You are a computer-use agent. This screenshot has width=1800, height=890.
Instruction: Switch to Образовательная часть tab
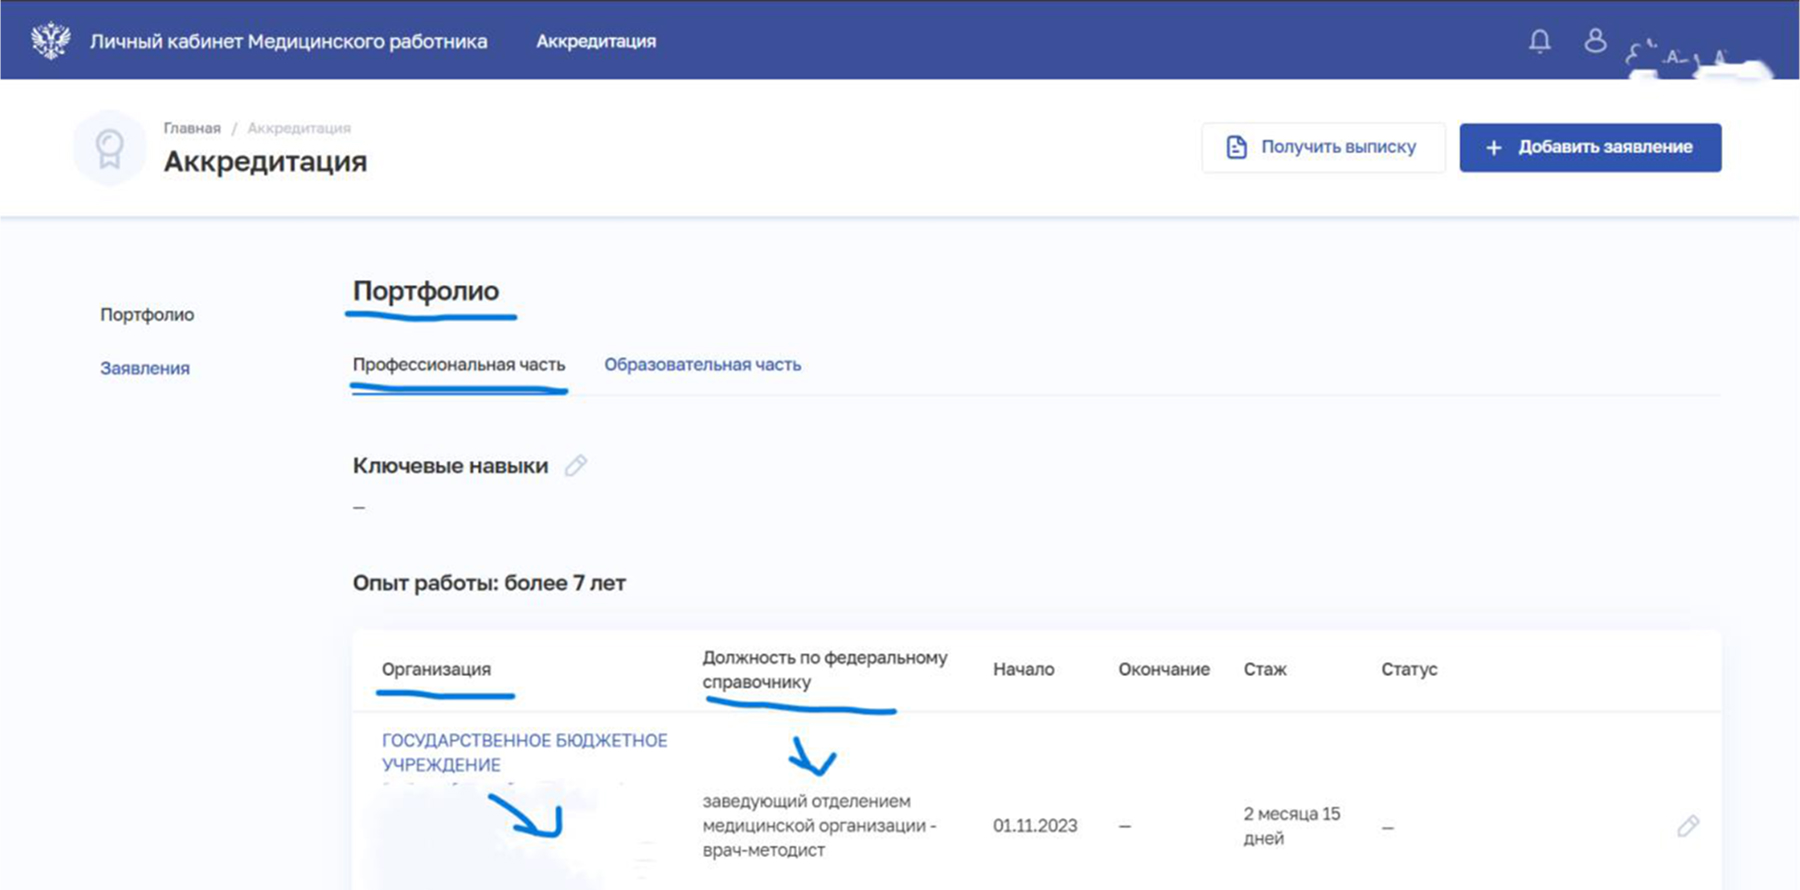click(x=702, y=365)
